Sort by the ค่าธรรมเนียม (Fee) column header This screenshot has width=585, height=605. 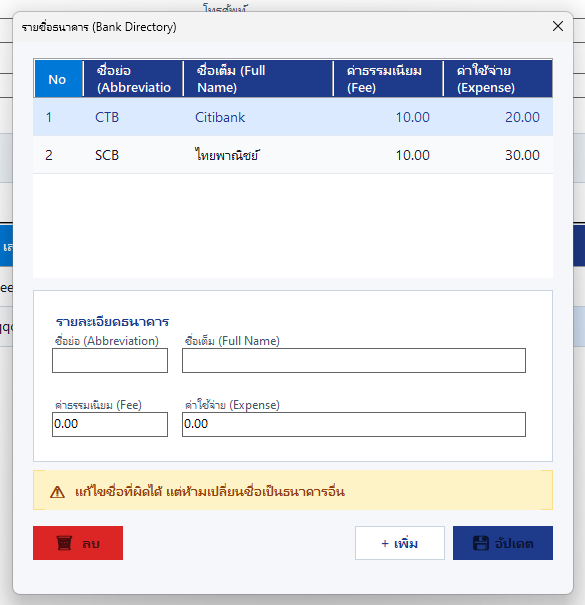388,79
